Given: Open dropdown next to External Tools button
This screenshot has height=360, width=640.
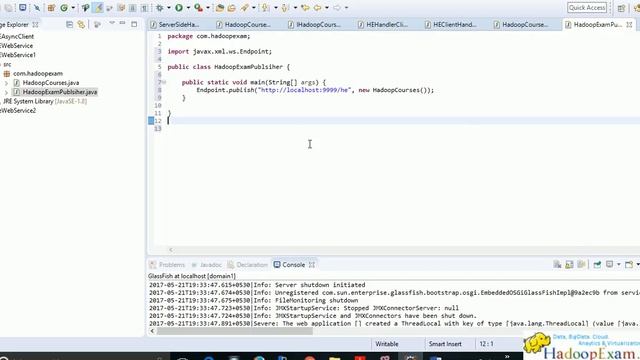Looking at the screenshot, I should [208, 7].
